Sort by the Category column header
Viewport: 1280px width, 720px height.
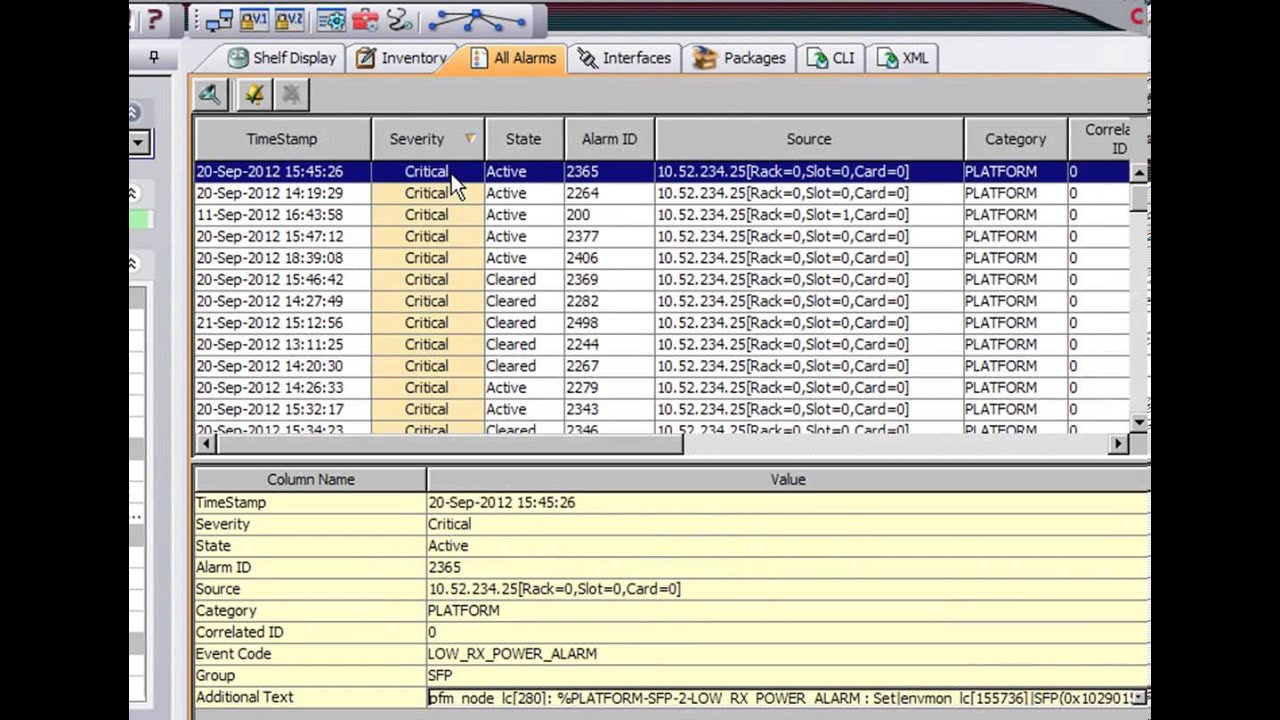[1015, 139]
